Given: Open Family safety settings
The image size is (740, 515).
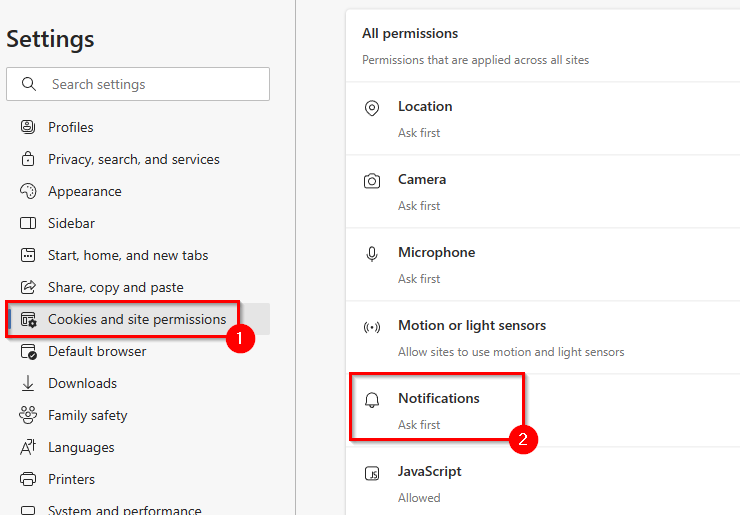Looking at the screenshot, I should click(88, 415).
